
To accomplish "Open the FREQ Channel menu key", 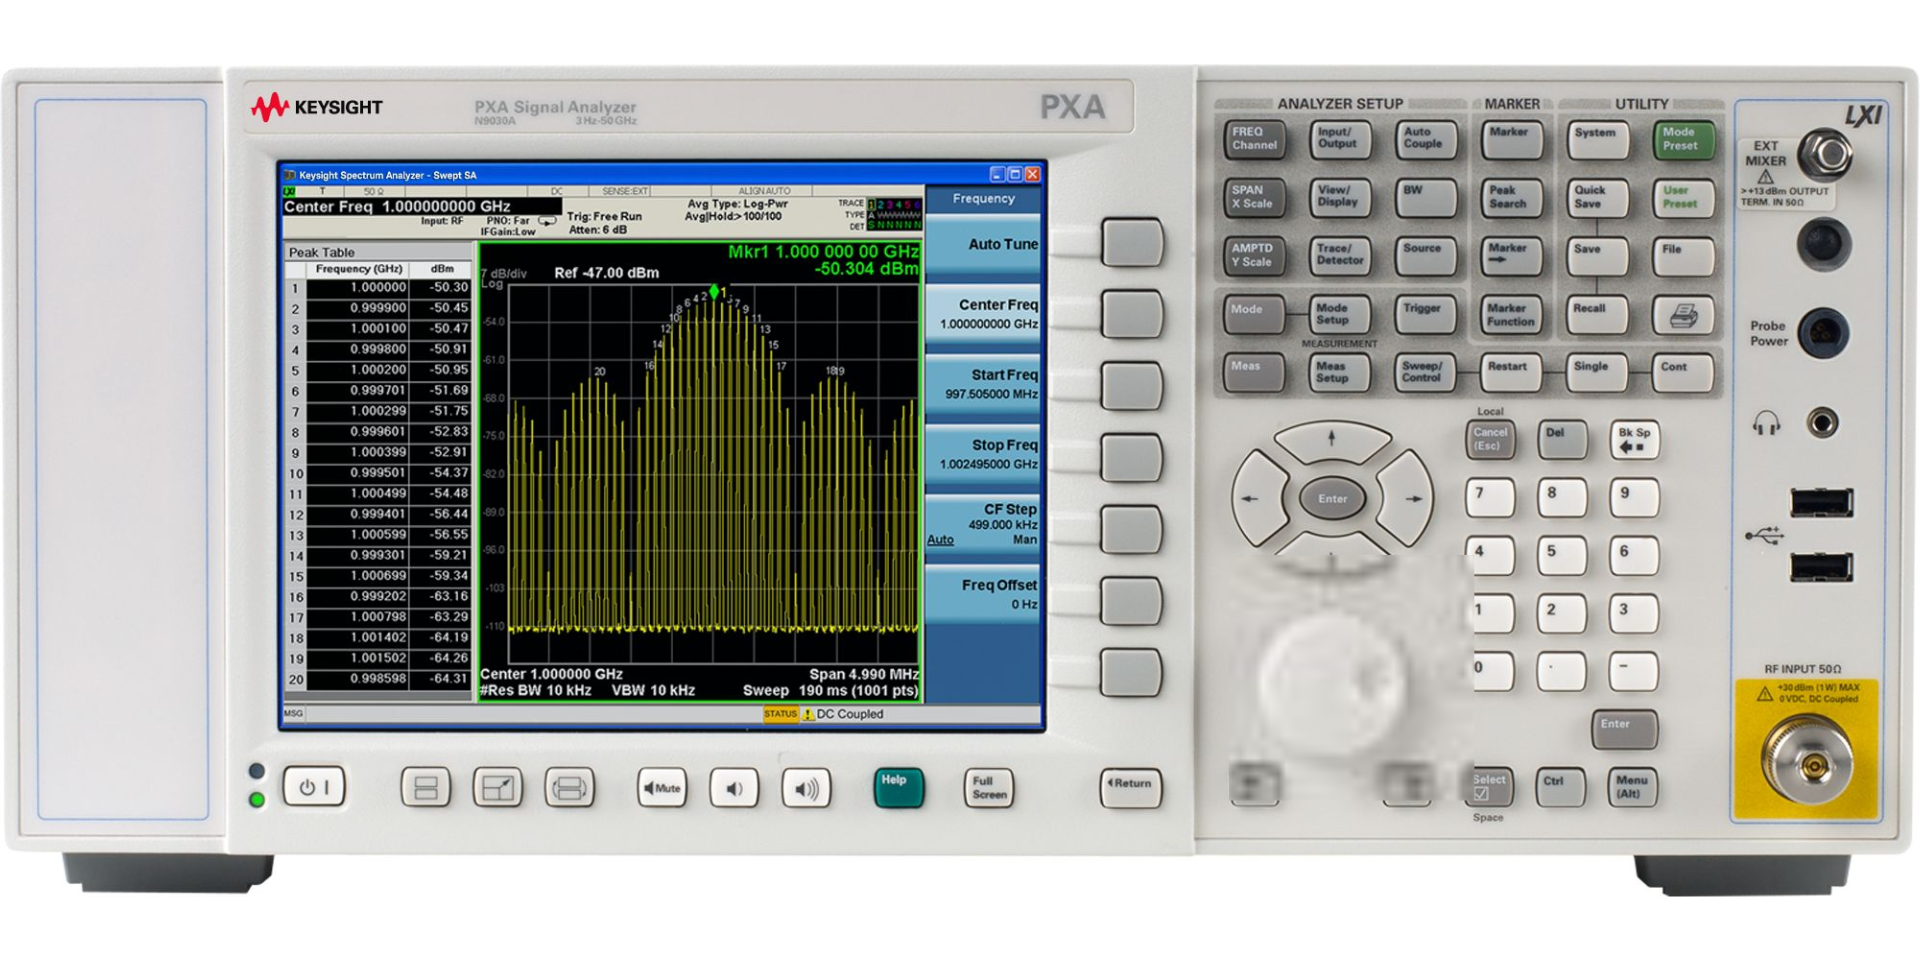I will (x=1254, y=139).
